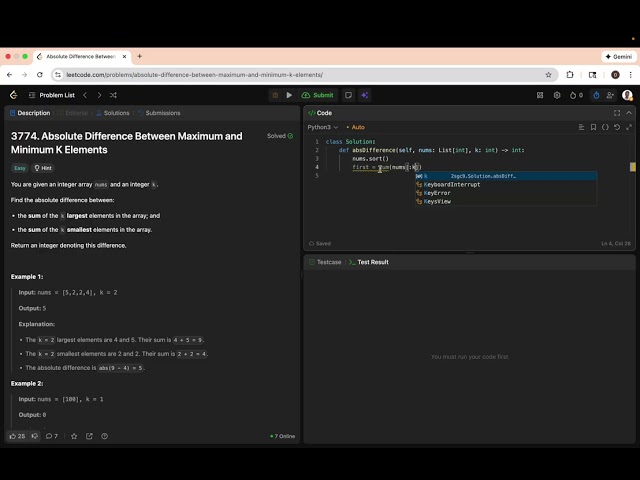Open the Gemini button in Chrome
The height and width of the screenshot is (480, 640).
(619, 56)
